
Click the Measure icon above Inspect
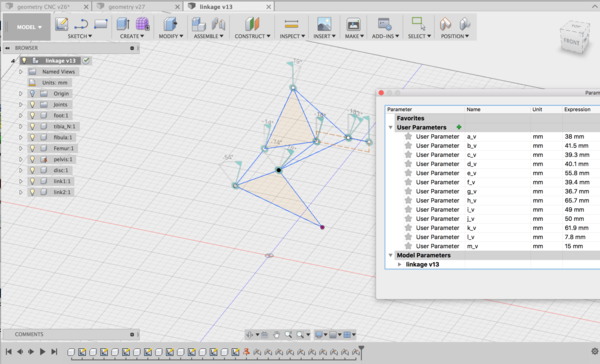tap(292, 24)
